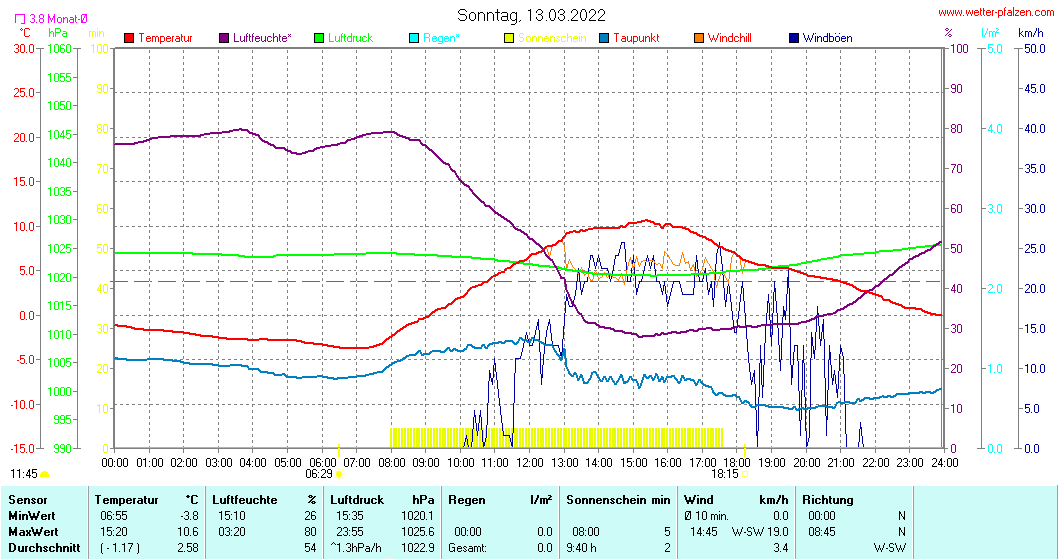Click the Windböen legend label
The height and width of the screenshot is (559, 1058).
coord(827,38)
